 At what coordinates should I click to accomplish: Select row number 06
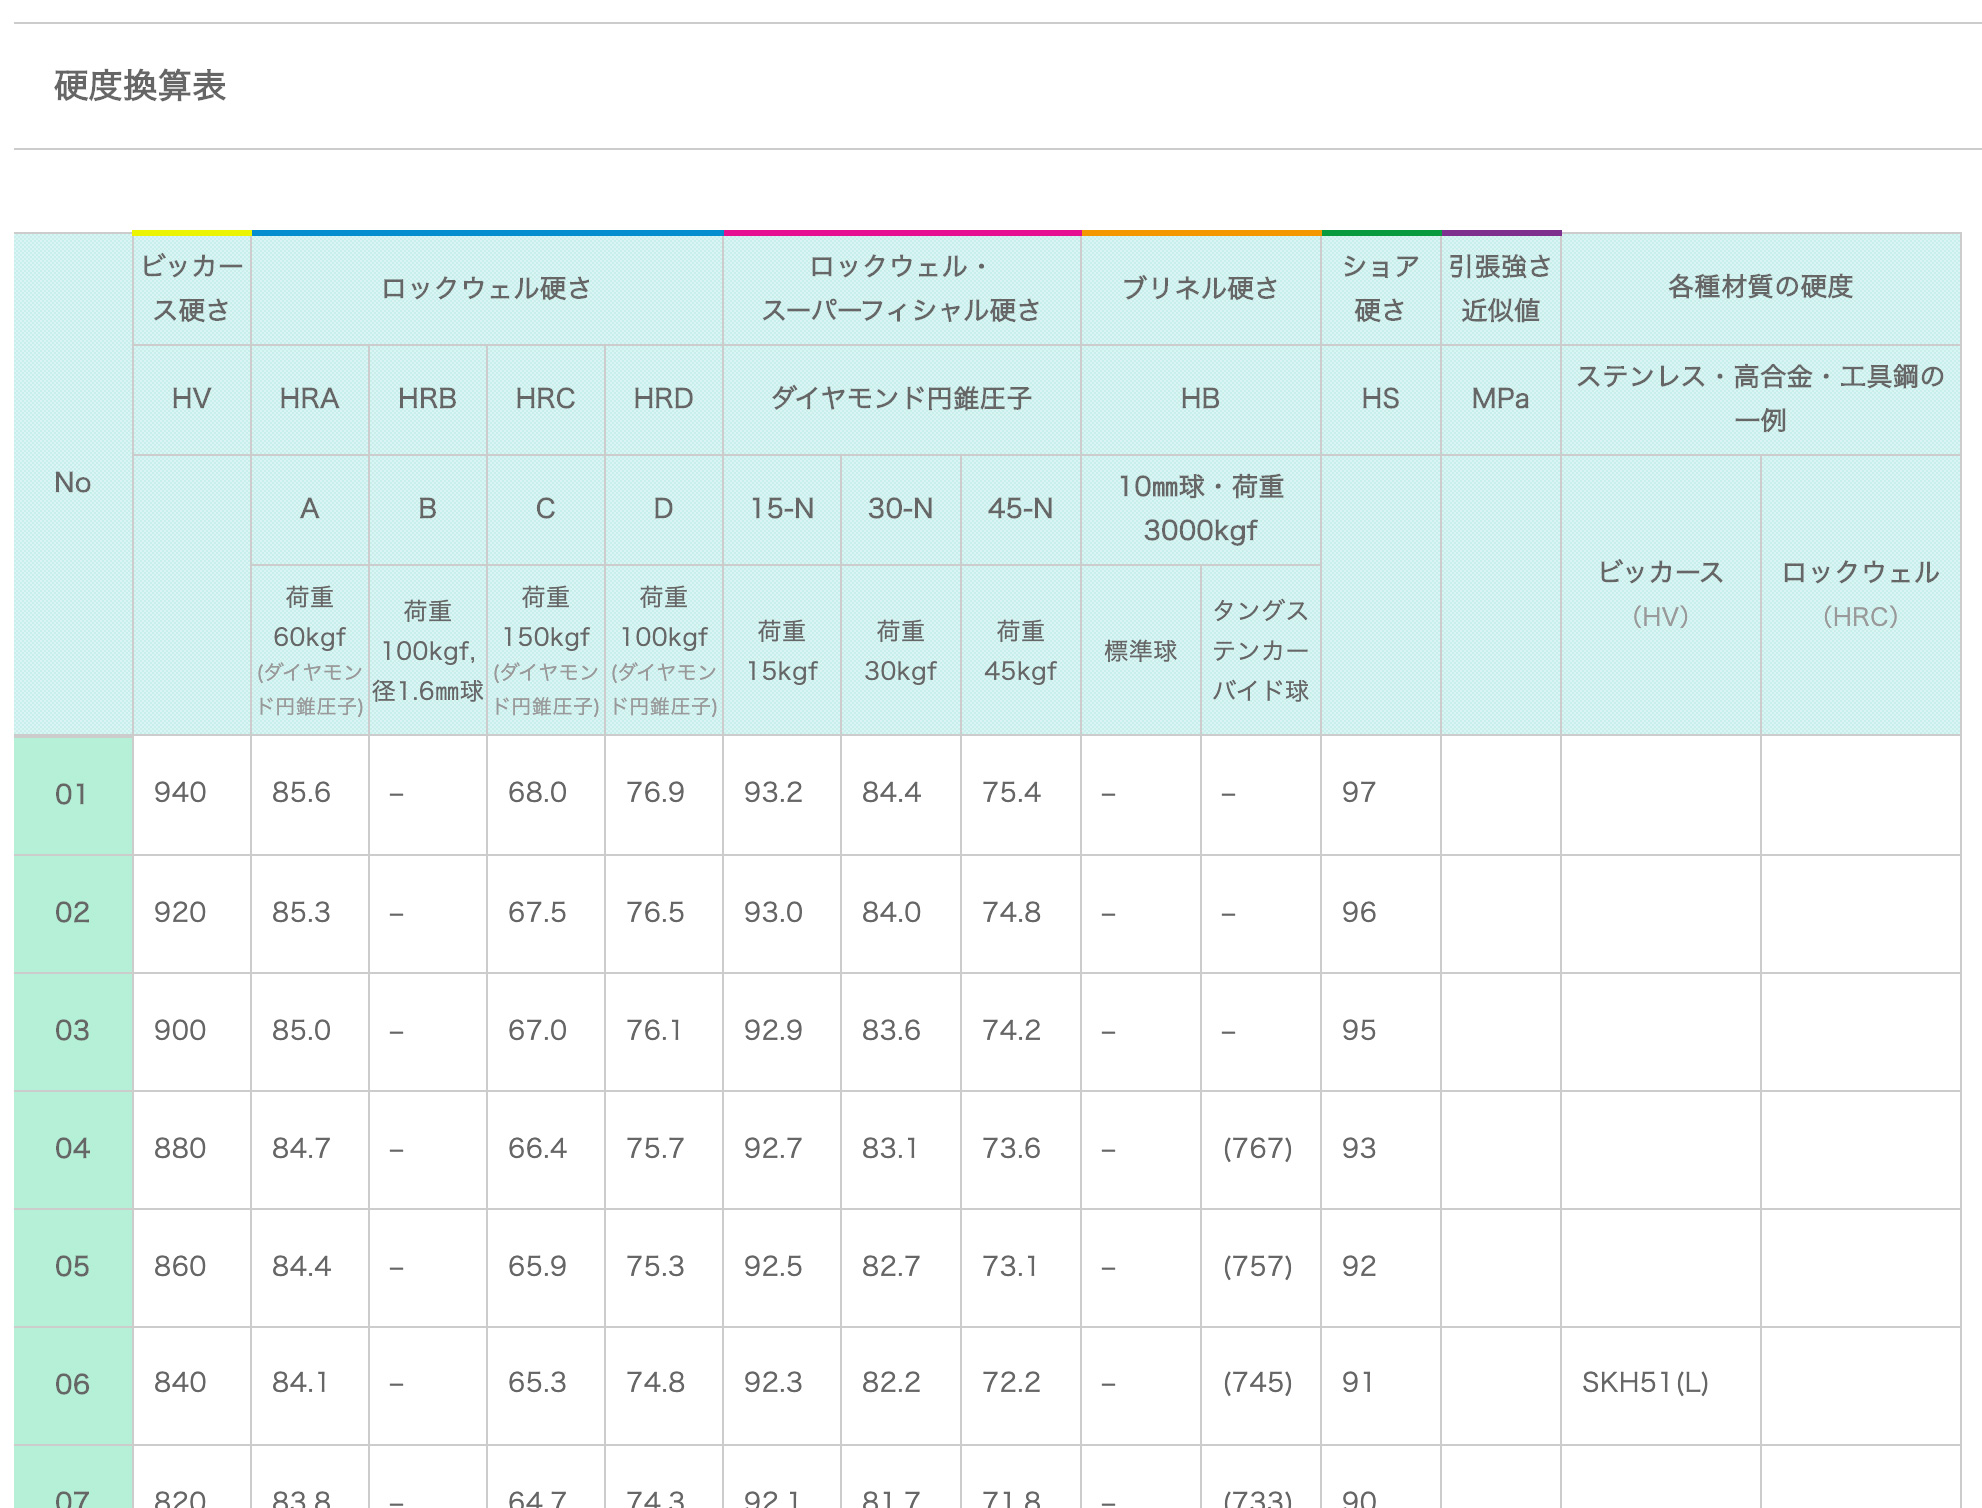(72, 1385)
